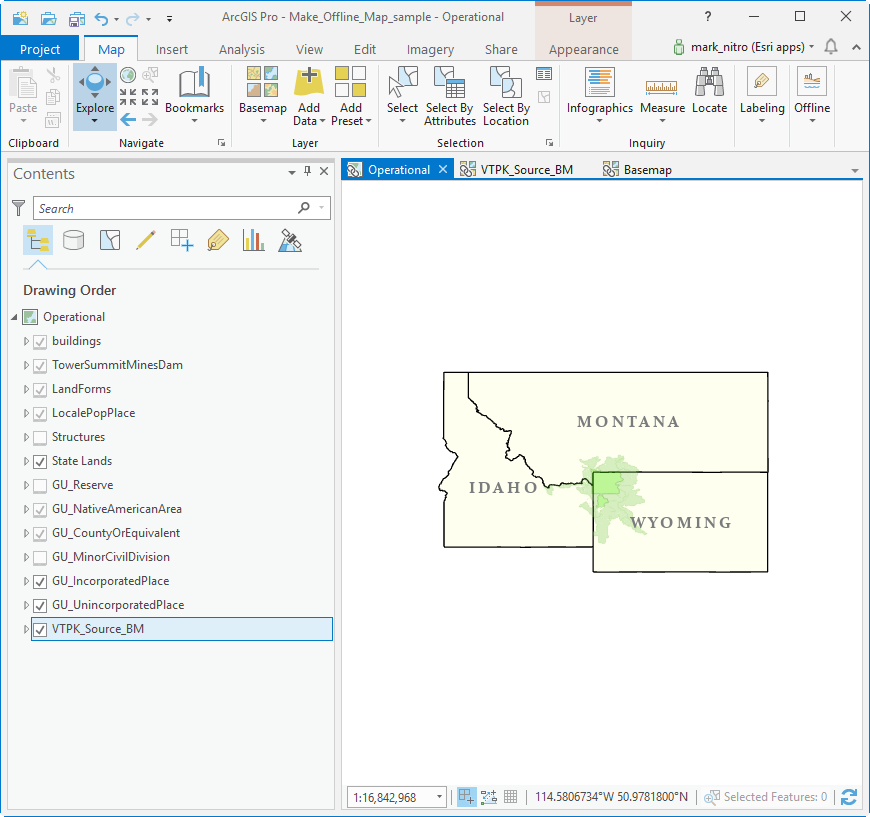Open the Offline map tool

[x=812, y=94]
